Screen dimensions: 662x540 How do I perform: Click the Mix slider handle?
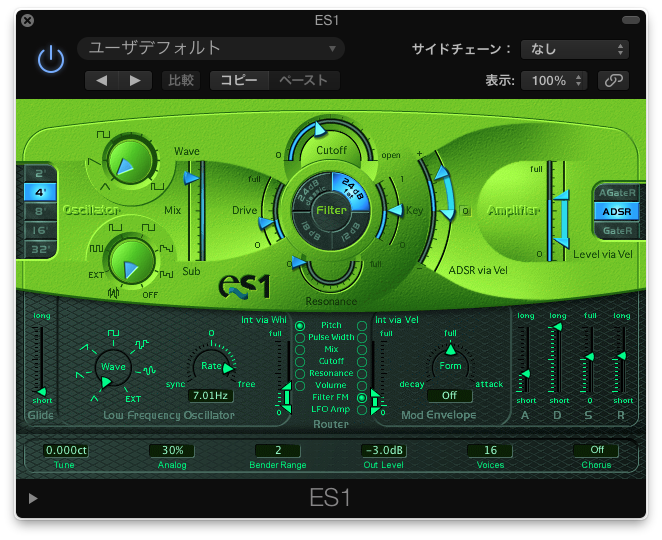(x=191, y=178)
